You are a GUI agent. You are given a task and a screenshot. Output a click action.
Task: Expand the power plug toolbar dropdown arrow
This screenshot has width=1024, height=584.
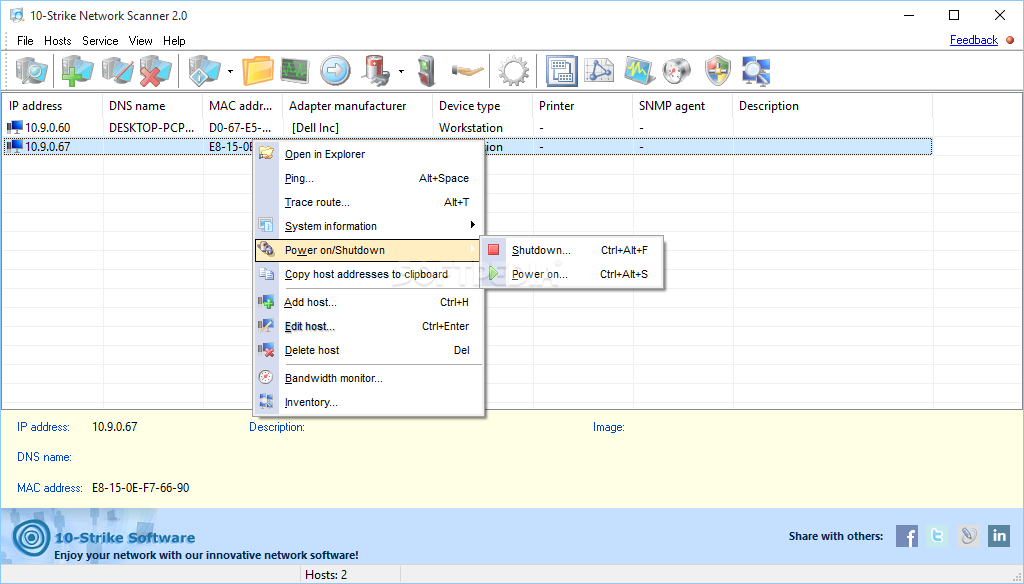401,71
